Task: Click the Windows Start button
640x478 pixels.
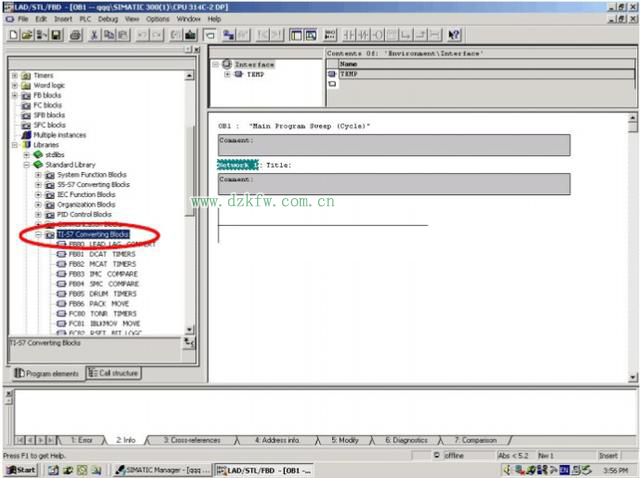Action: [20, 470]
